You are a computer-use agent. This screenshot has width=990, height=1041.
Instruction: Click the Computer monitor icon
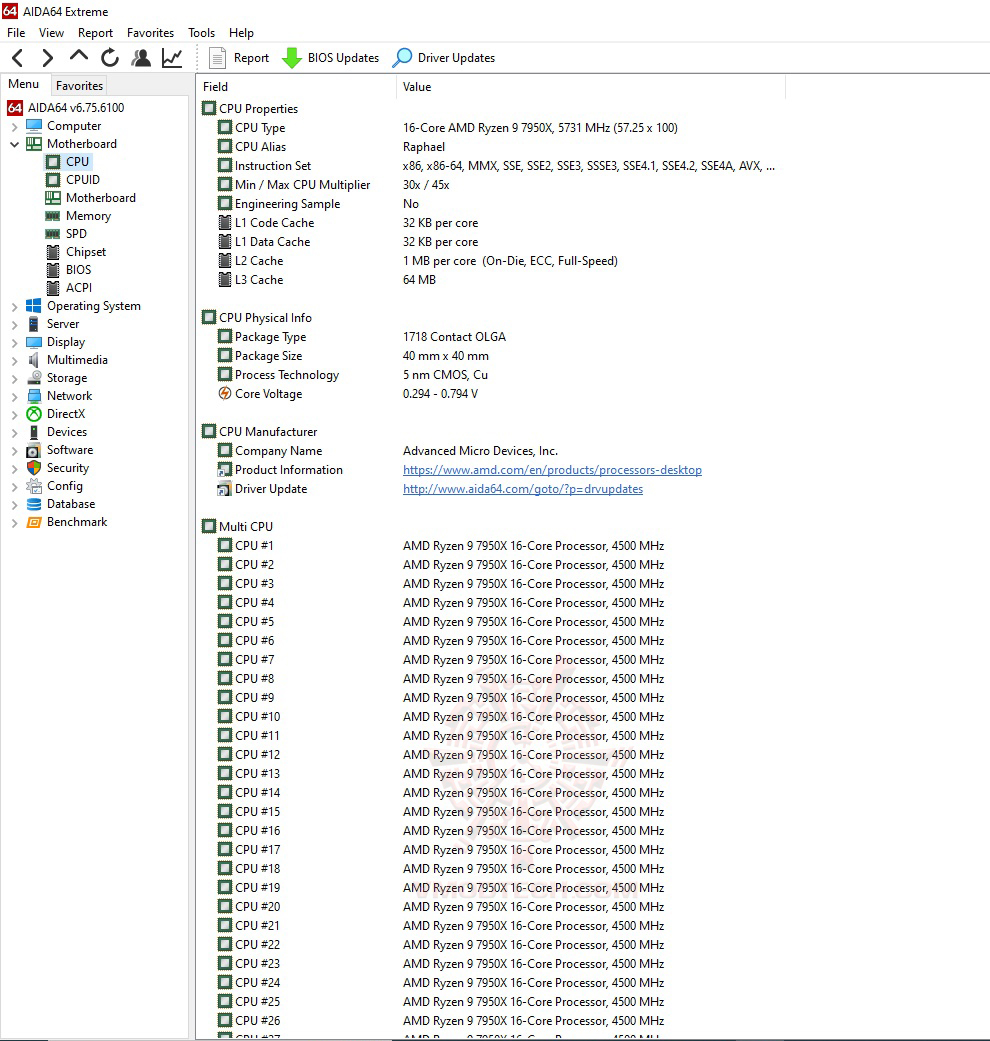pyautogui.click(x=34, y=125)
